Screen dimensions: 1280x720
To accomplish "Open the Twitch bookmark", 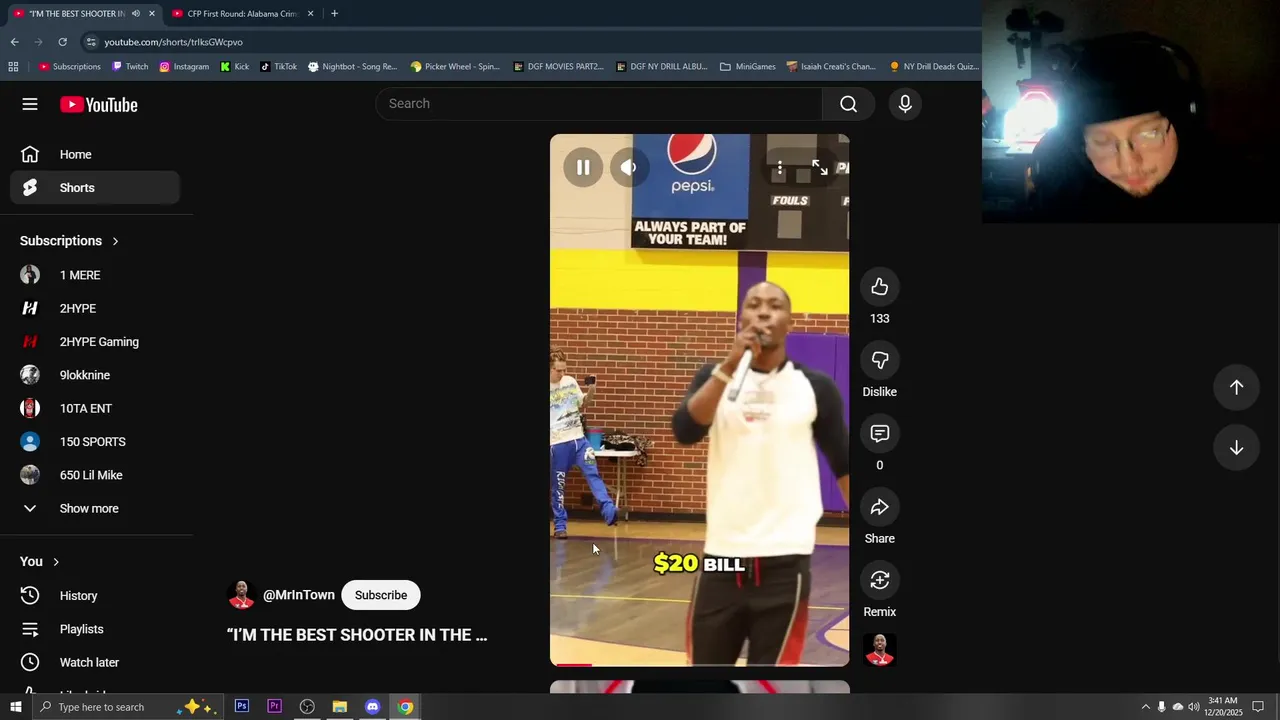I will (x=130, y=67).
